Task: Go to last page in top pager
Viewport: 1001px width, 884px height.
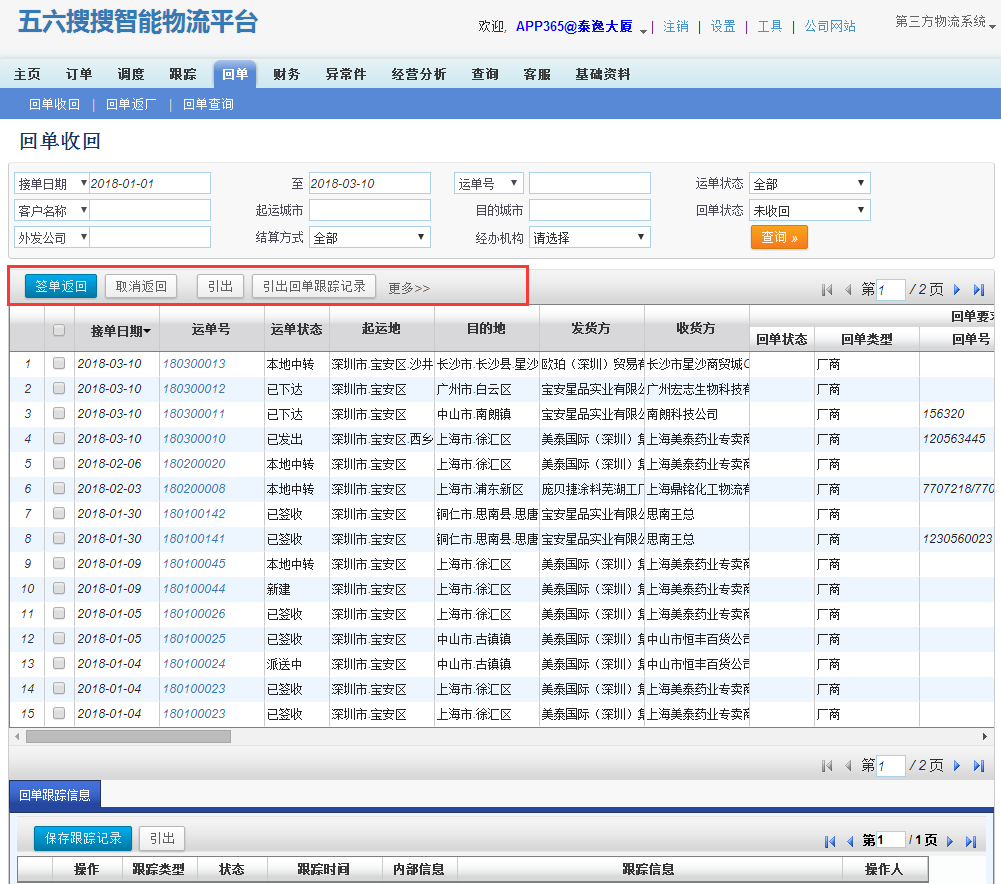Action: coord(978,290)
